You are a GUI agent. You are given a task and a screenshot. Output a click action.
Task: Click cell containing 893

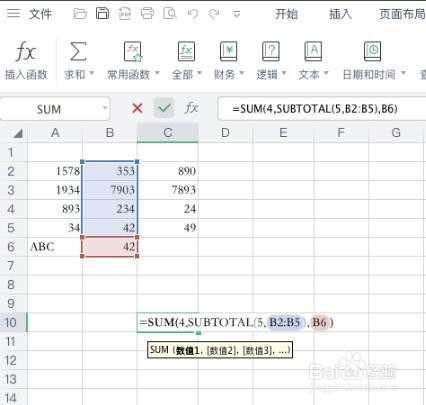pos(55,209)
